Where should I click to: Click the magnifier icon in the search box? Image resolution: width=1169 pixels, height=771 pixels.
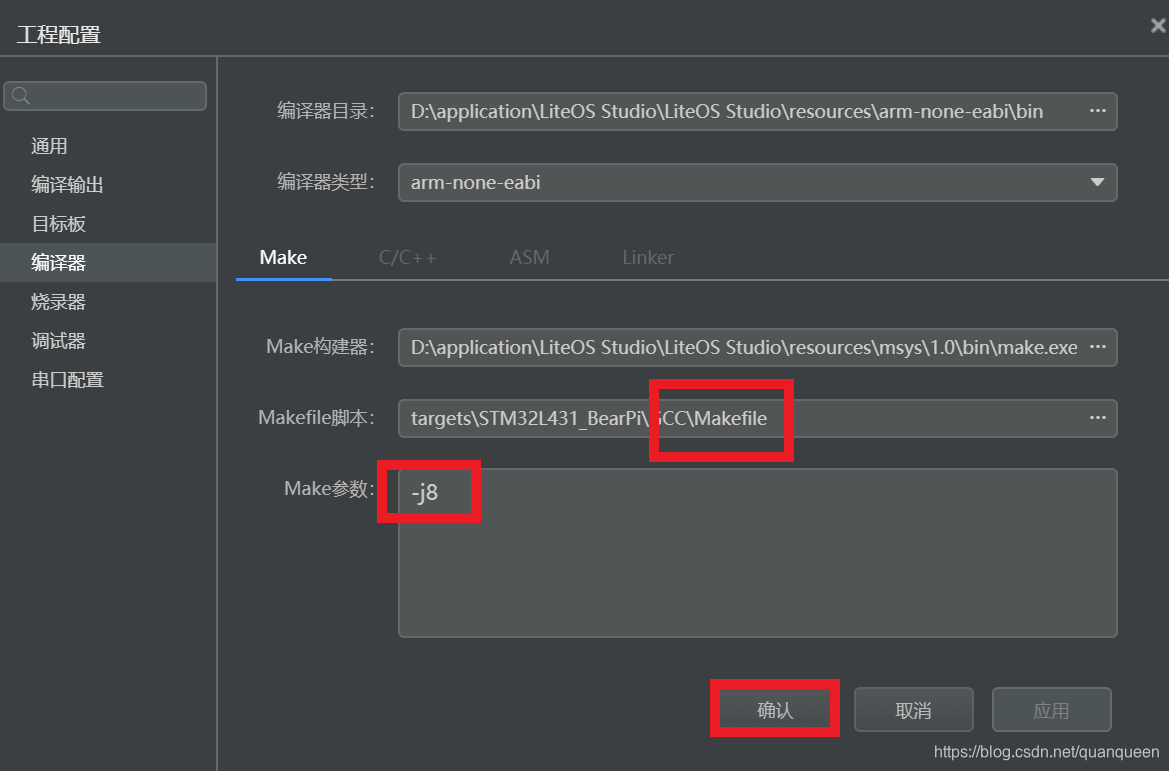tap(21, 95)
